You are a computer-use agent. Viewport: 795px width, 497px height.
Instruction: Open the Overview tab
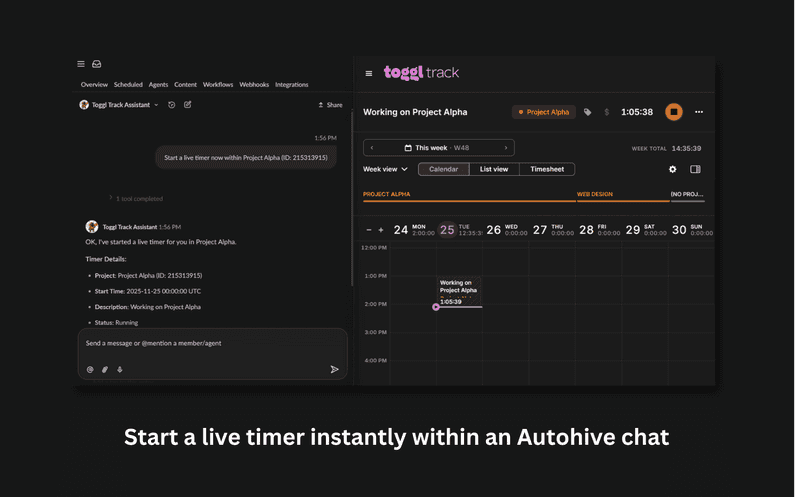(94, 85)
